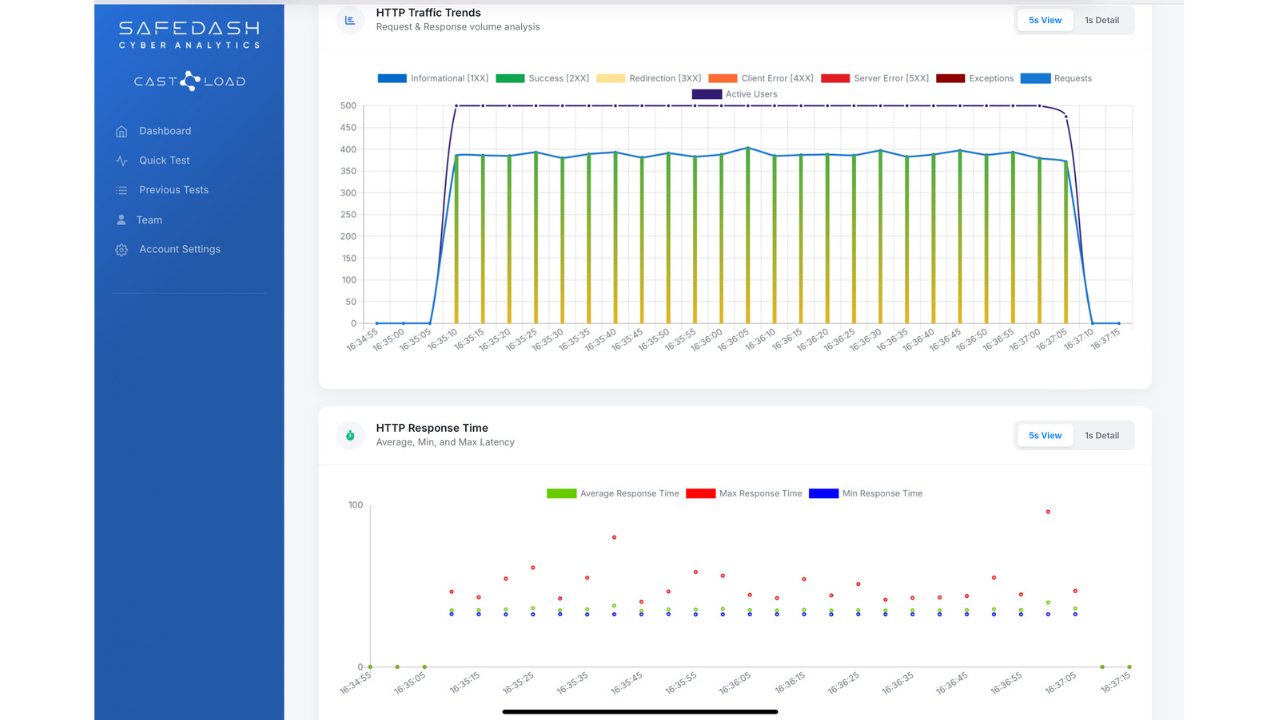Click the 500 y-axis label on traffic chart

pyautogui.click(x=348, y=105)
